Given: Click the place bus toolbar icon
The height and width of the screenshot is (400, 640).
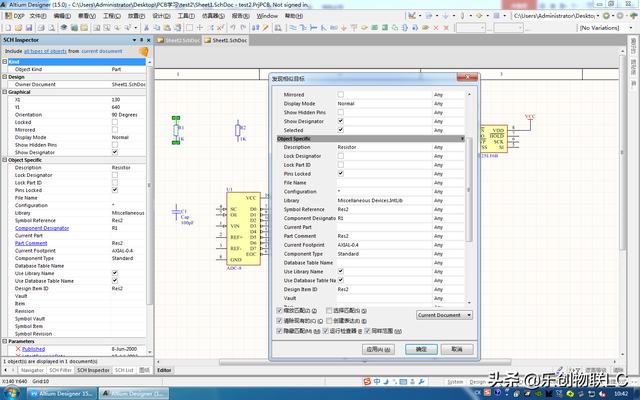Looking at the screenshot, I should (x=303, y=28).
